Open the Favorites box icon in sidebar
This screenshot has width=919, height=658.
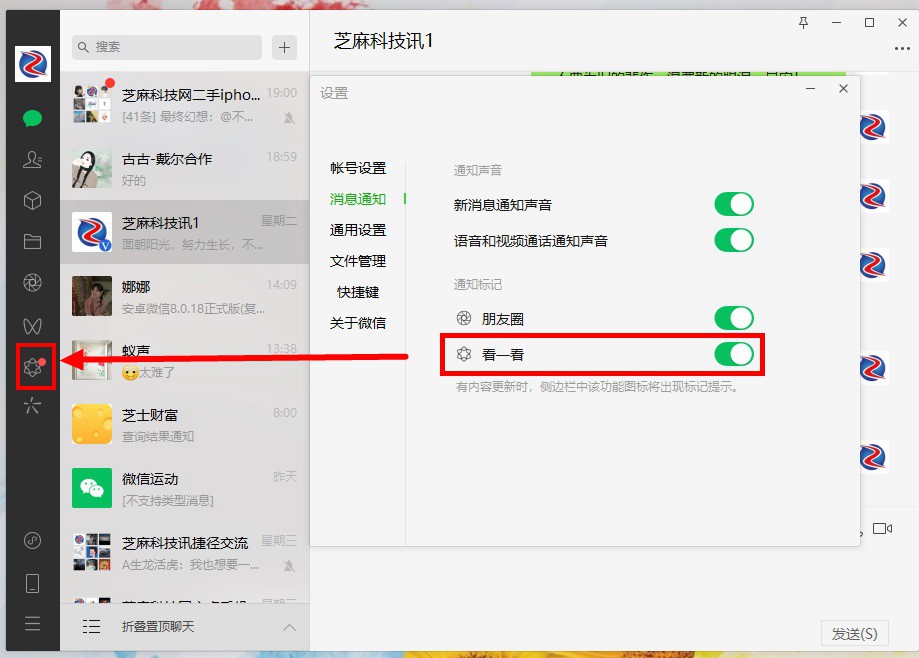32,200
